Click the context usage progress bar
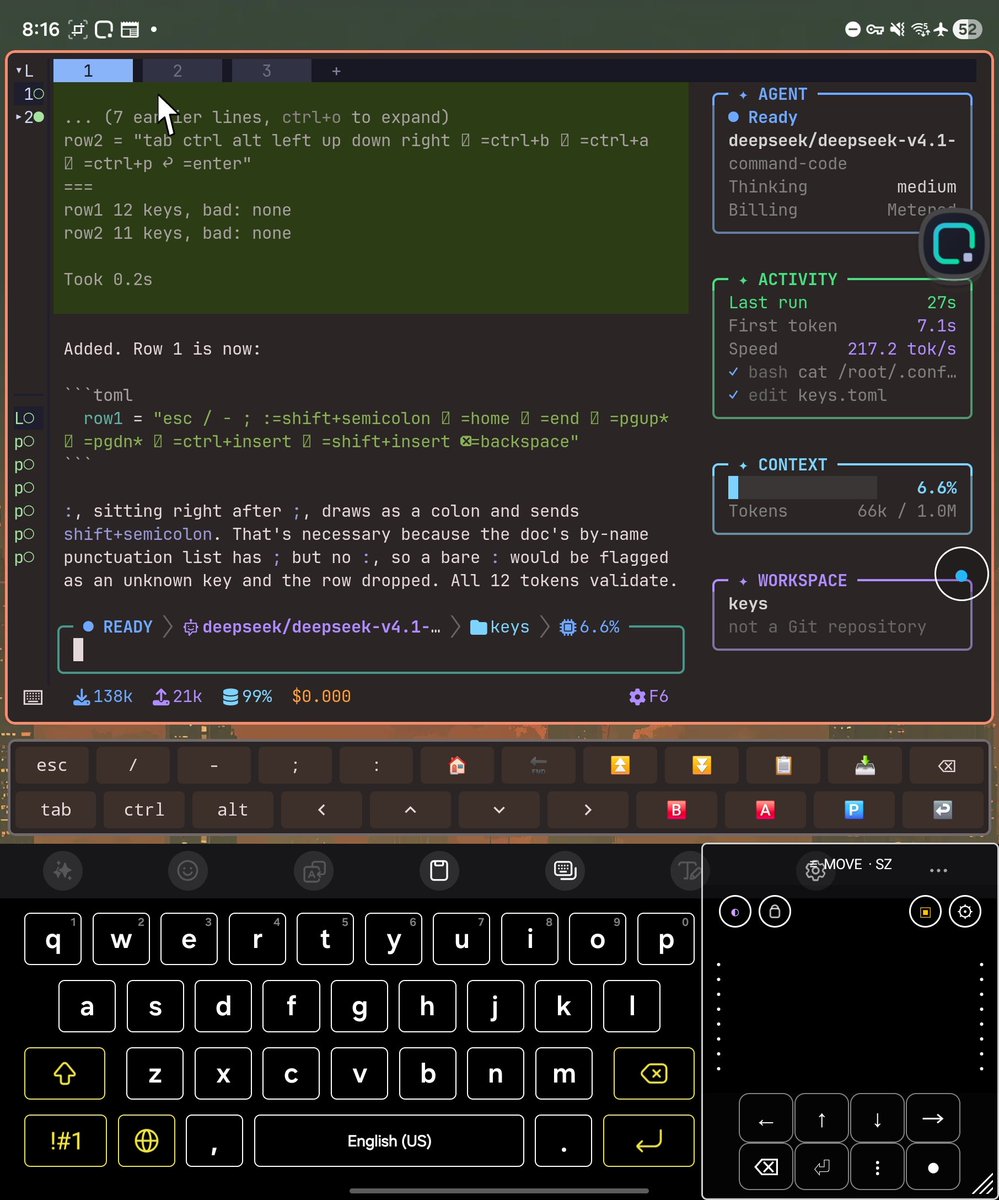This screenshot has width=999, height=1200. tap(802, 488)
